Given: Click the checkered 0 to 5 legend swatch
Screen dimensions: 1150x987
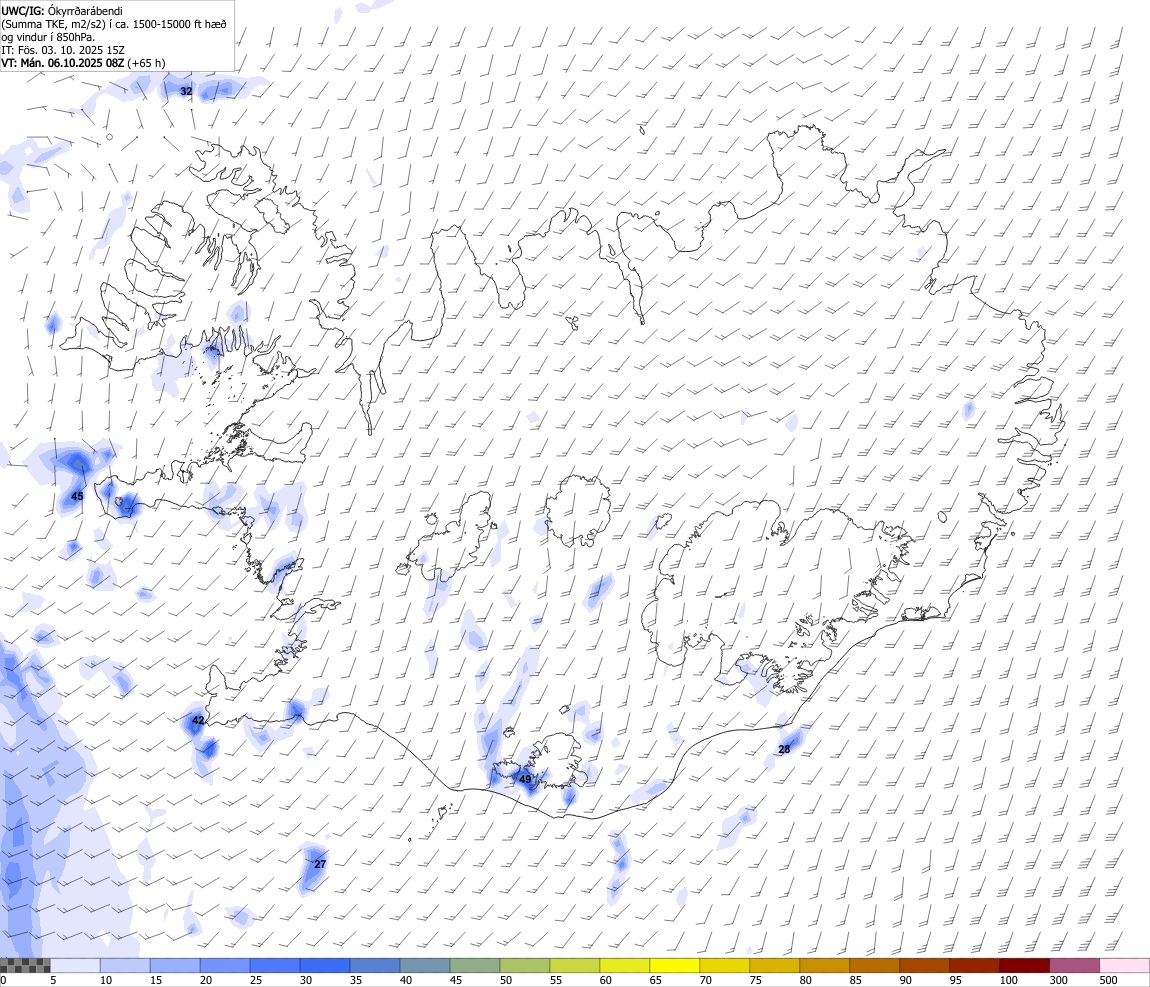Looking at the screenshot, I should click(x=25, y=966).
